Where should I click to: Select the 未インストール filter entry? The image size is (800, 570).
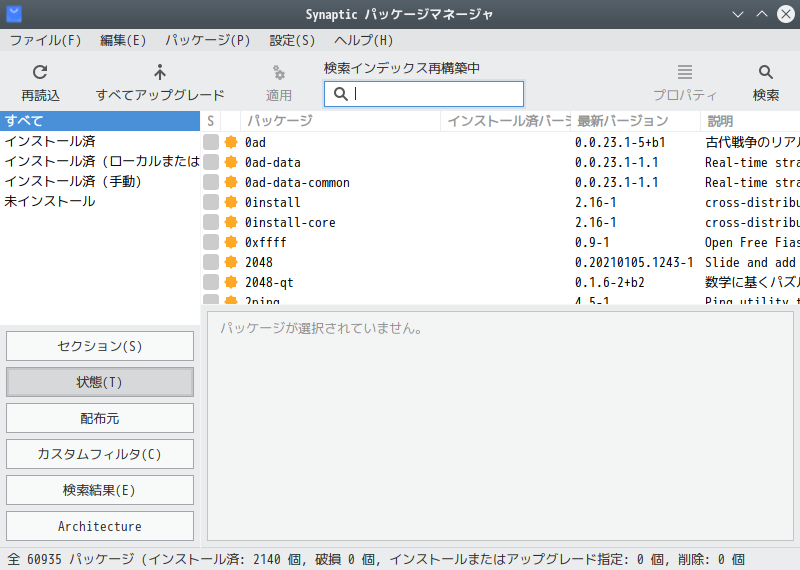pyautogui.click(x=100, y=201)
